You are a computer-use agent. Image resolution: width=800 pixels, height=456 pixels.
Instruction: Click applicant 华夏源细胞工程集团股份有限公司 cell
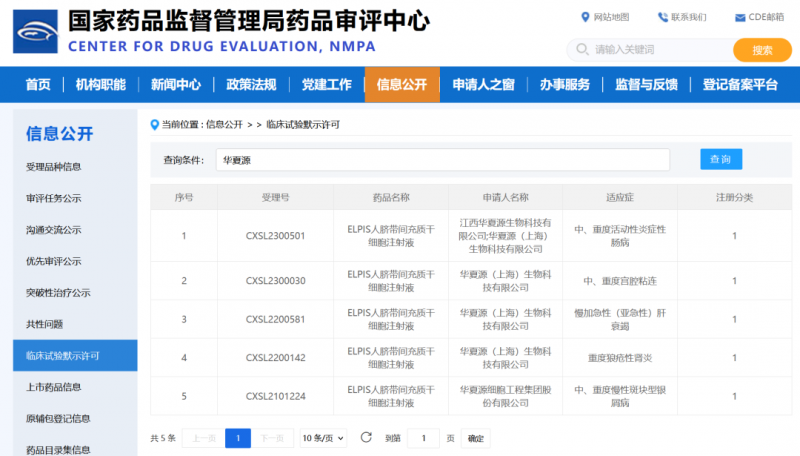click(x=506, y=396)
